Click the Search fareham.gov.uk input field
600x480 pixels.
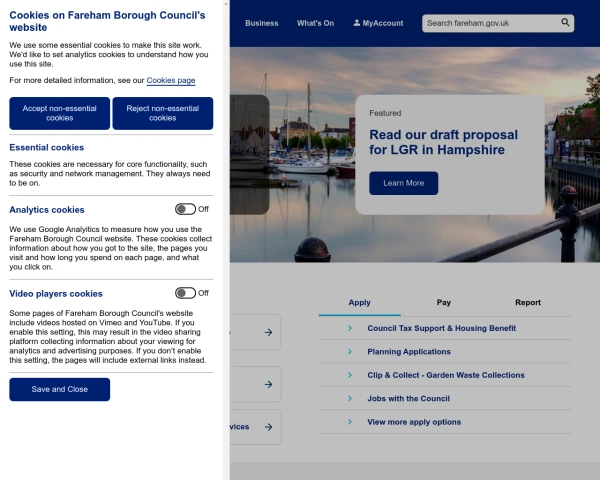[490, 22]
